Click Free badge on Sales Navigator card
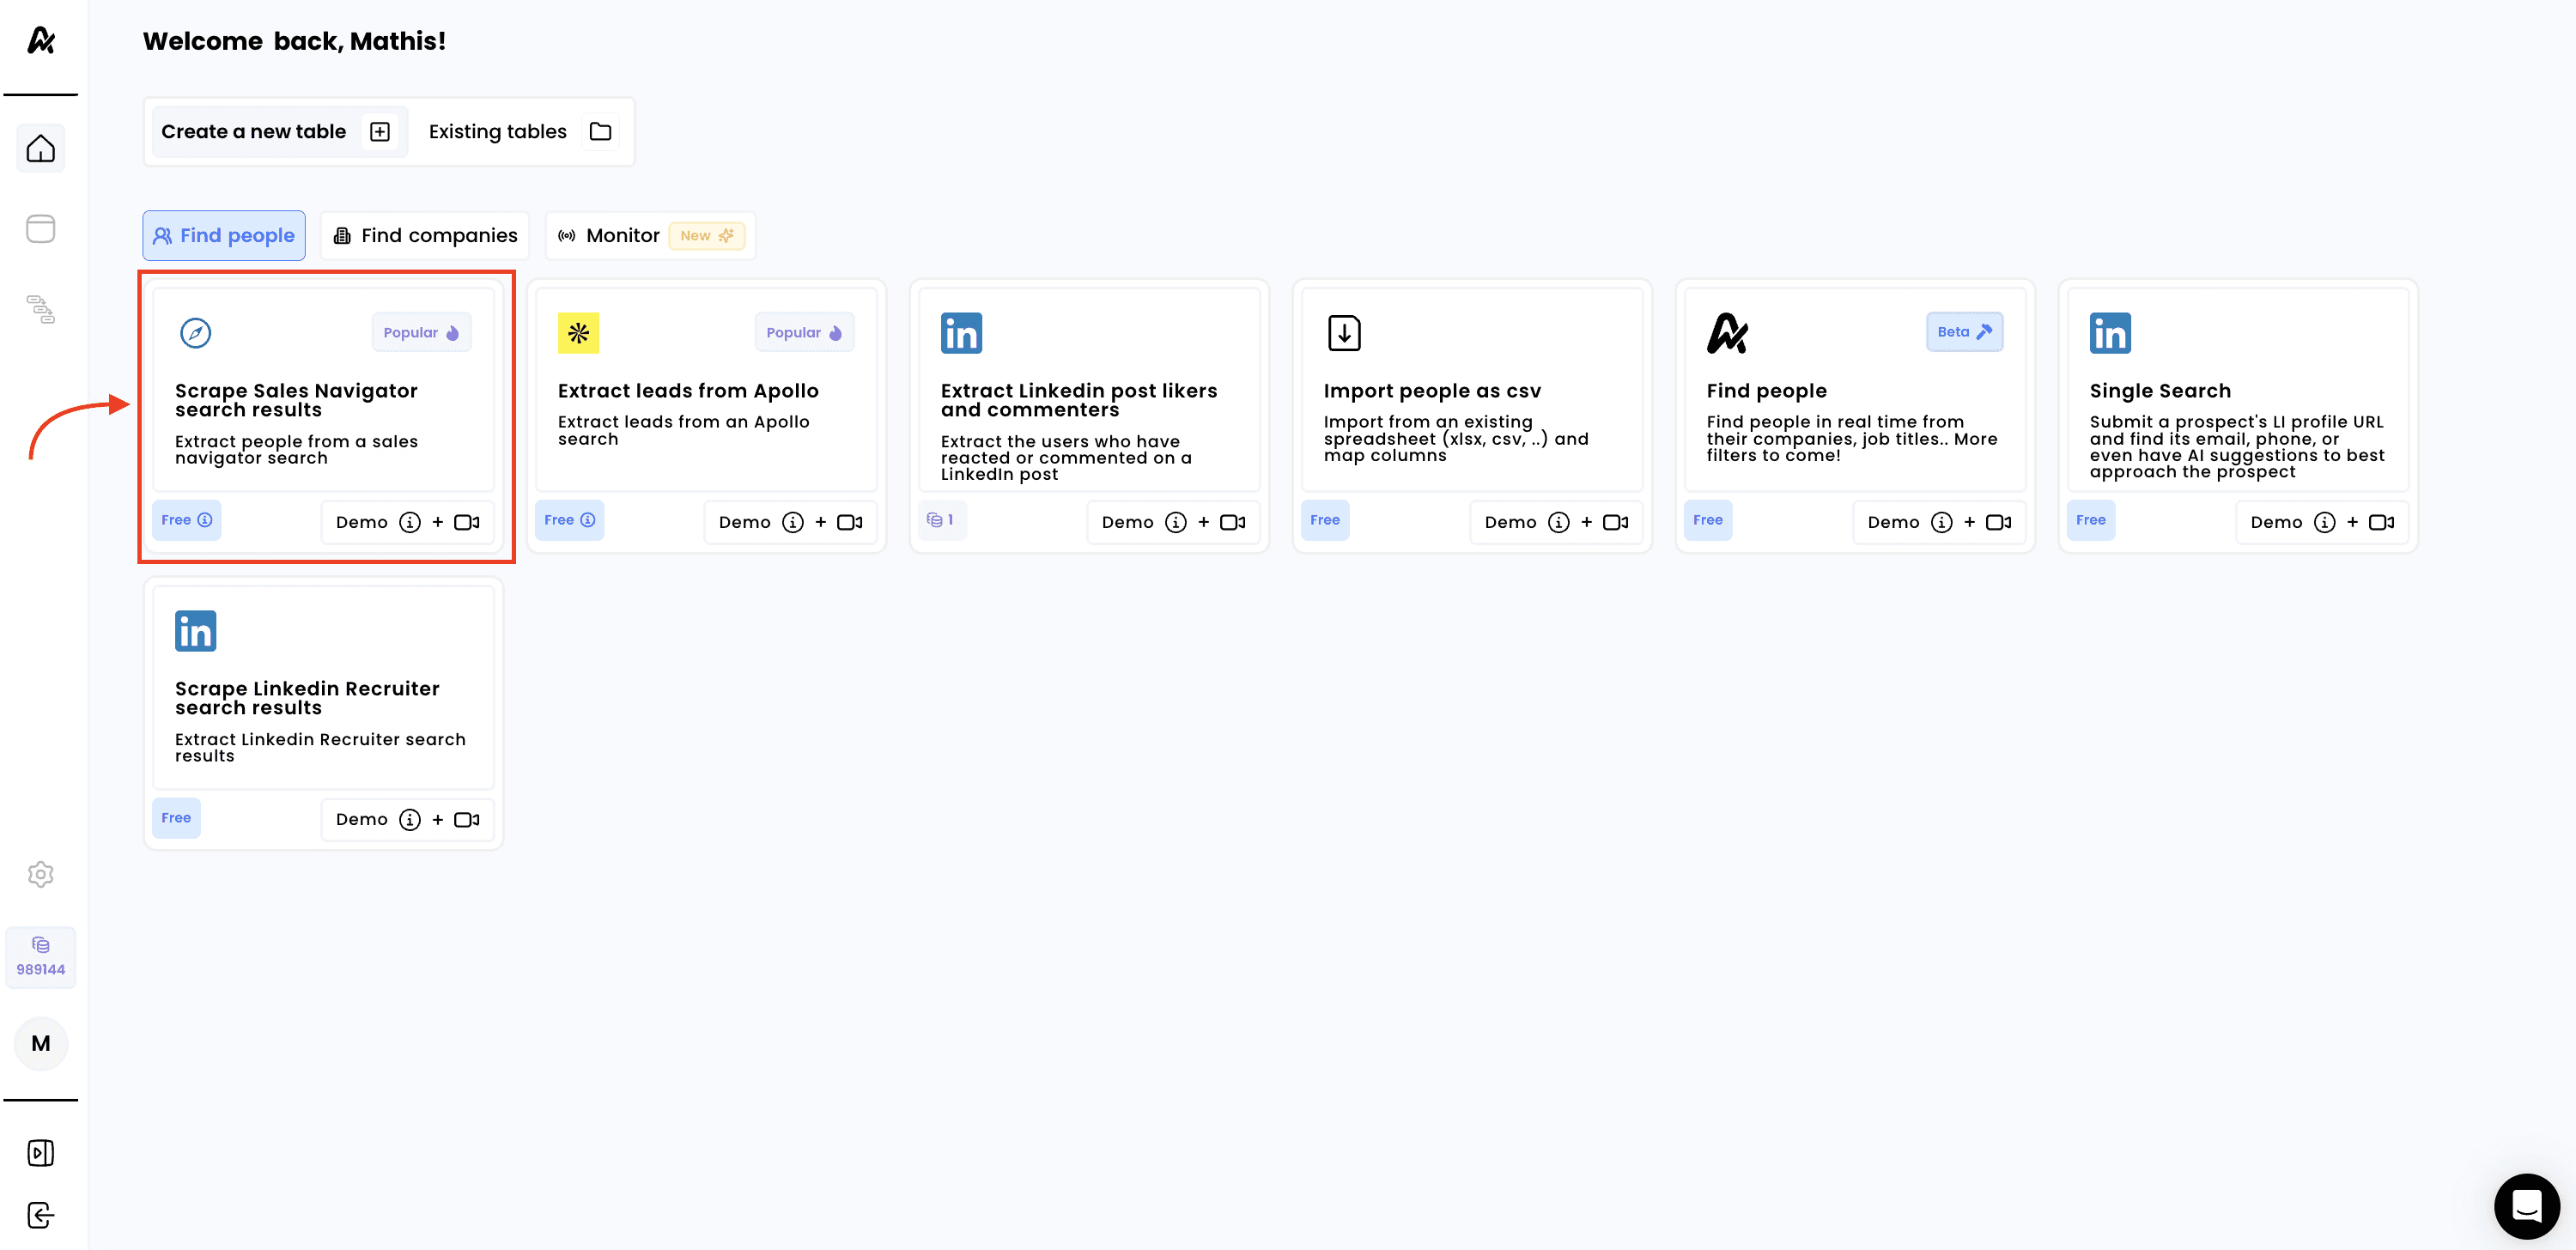The width and height of the screenshot is (2576, 1250). pos(186,520)
